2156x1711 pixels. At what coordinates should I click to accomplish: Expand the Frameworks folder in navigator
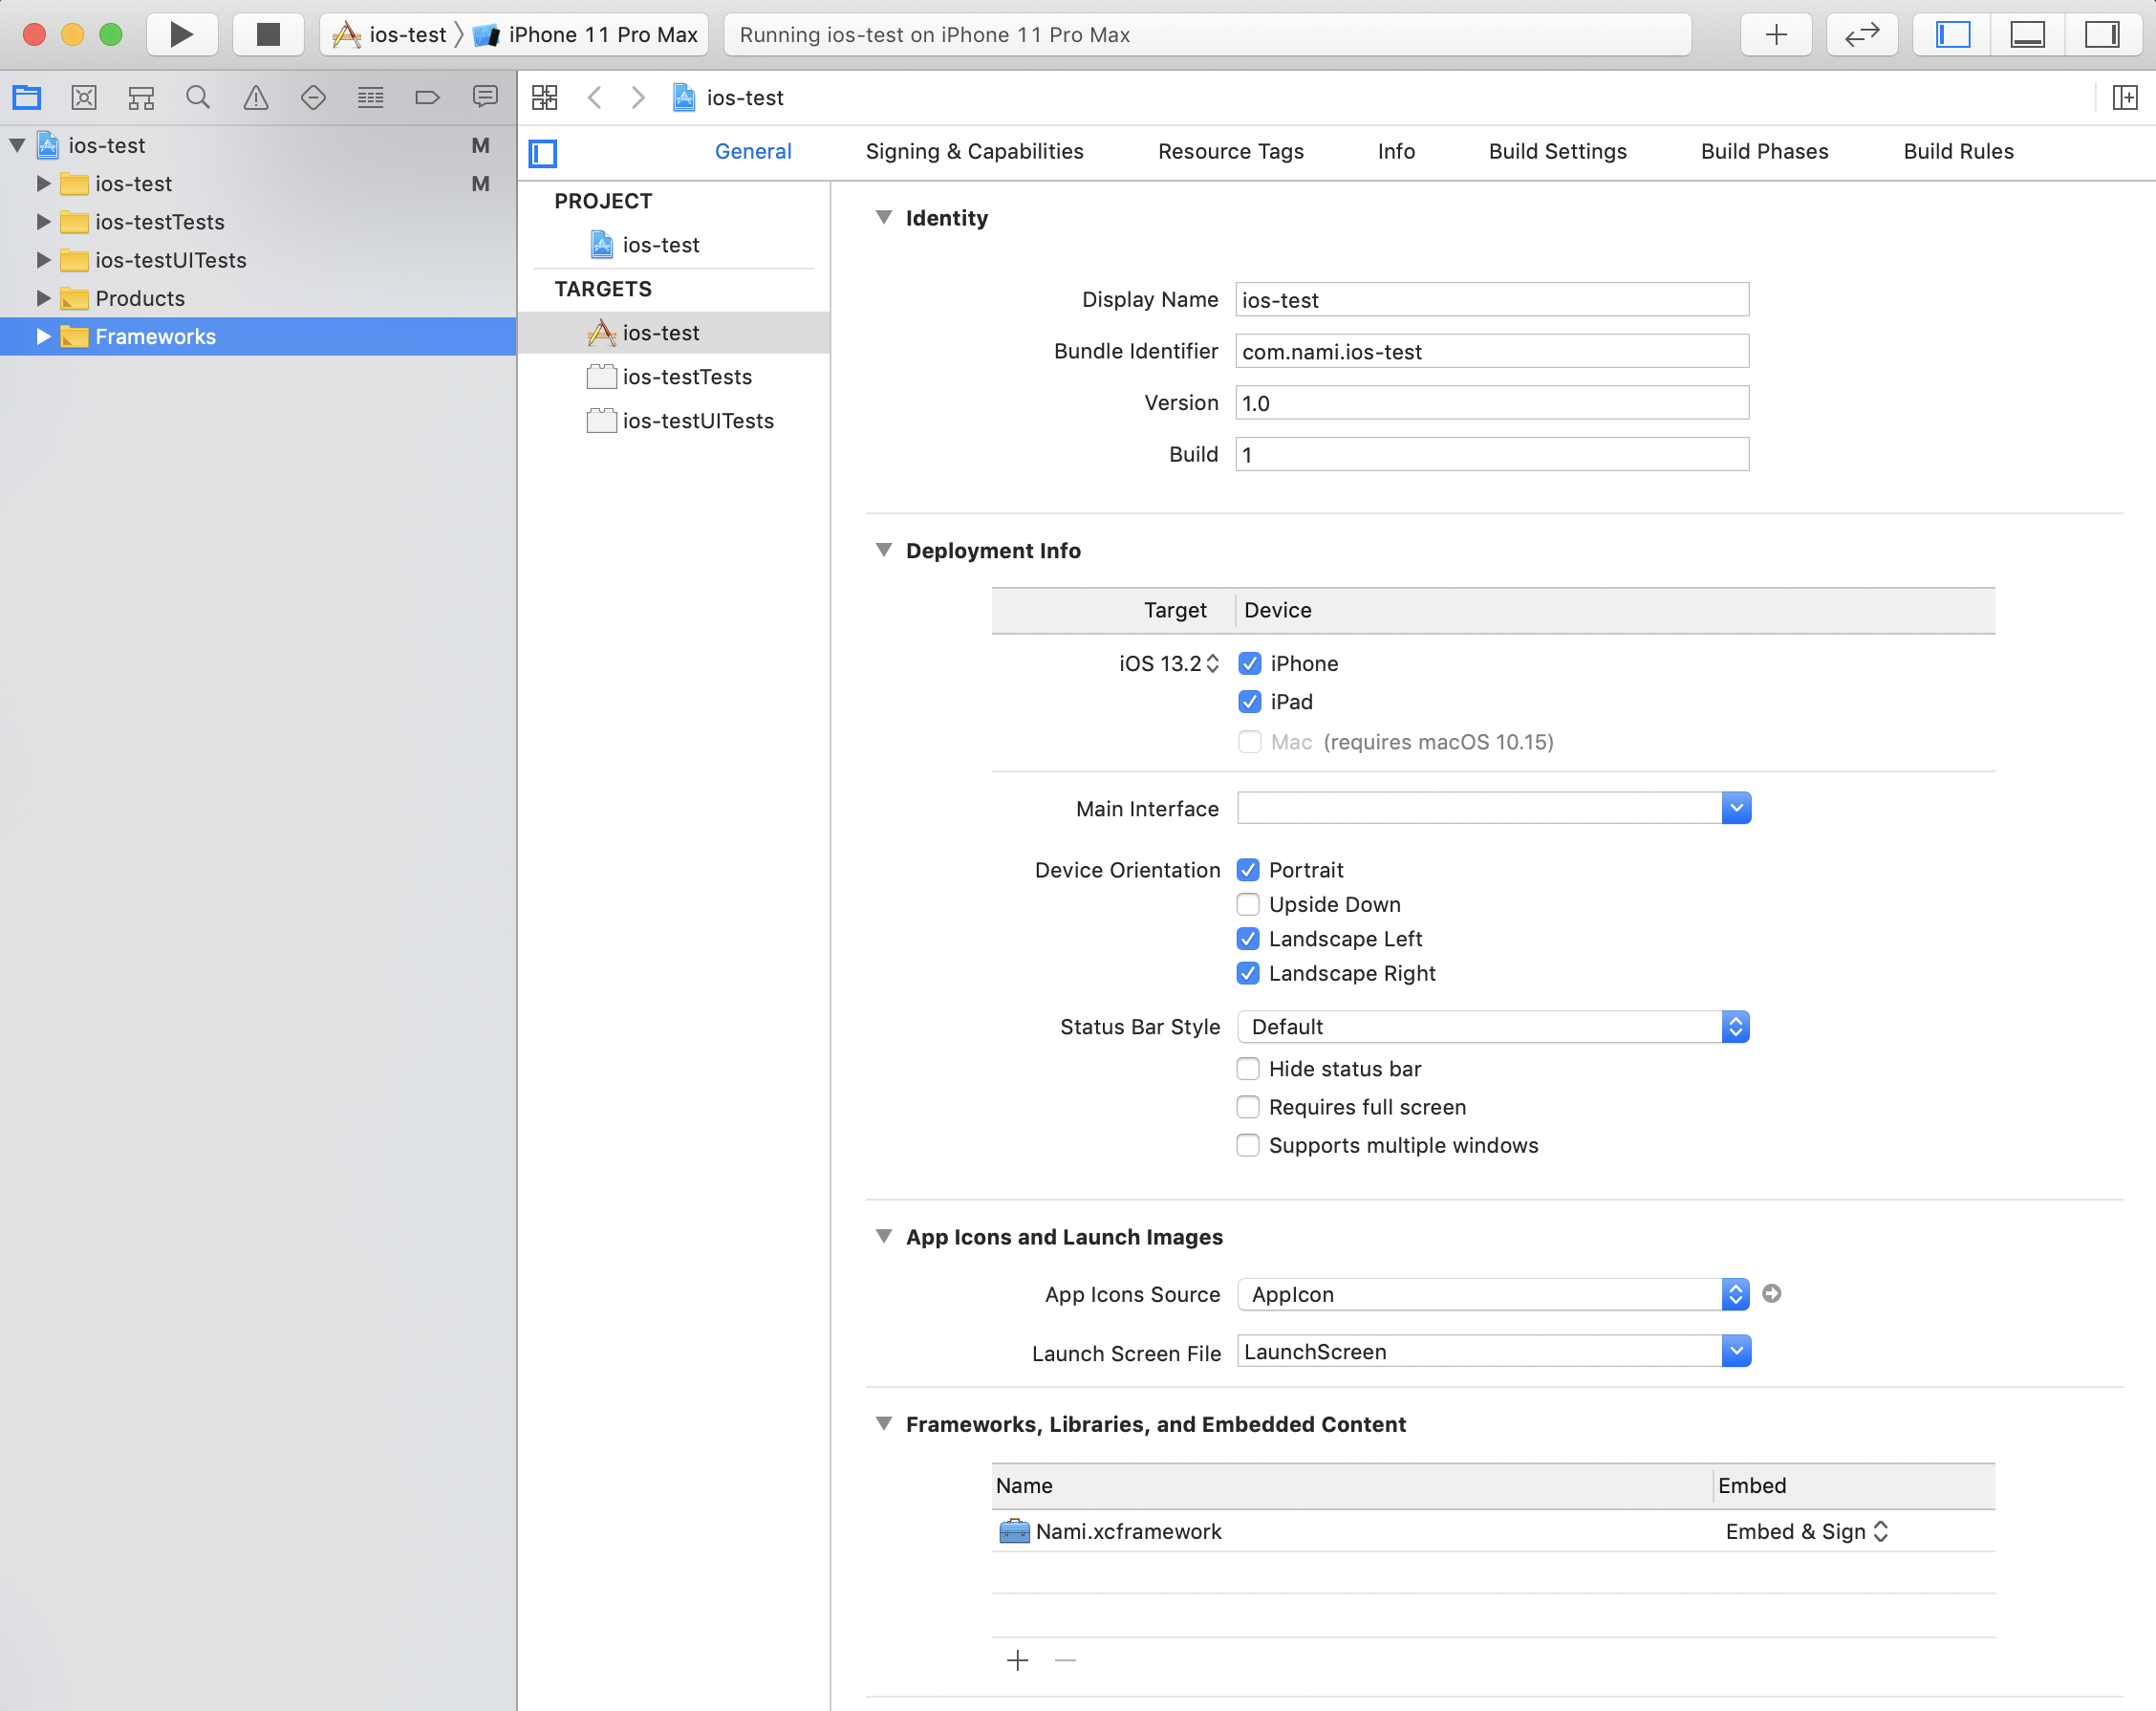point(43,336)
